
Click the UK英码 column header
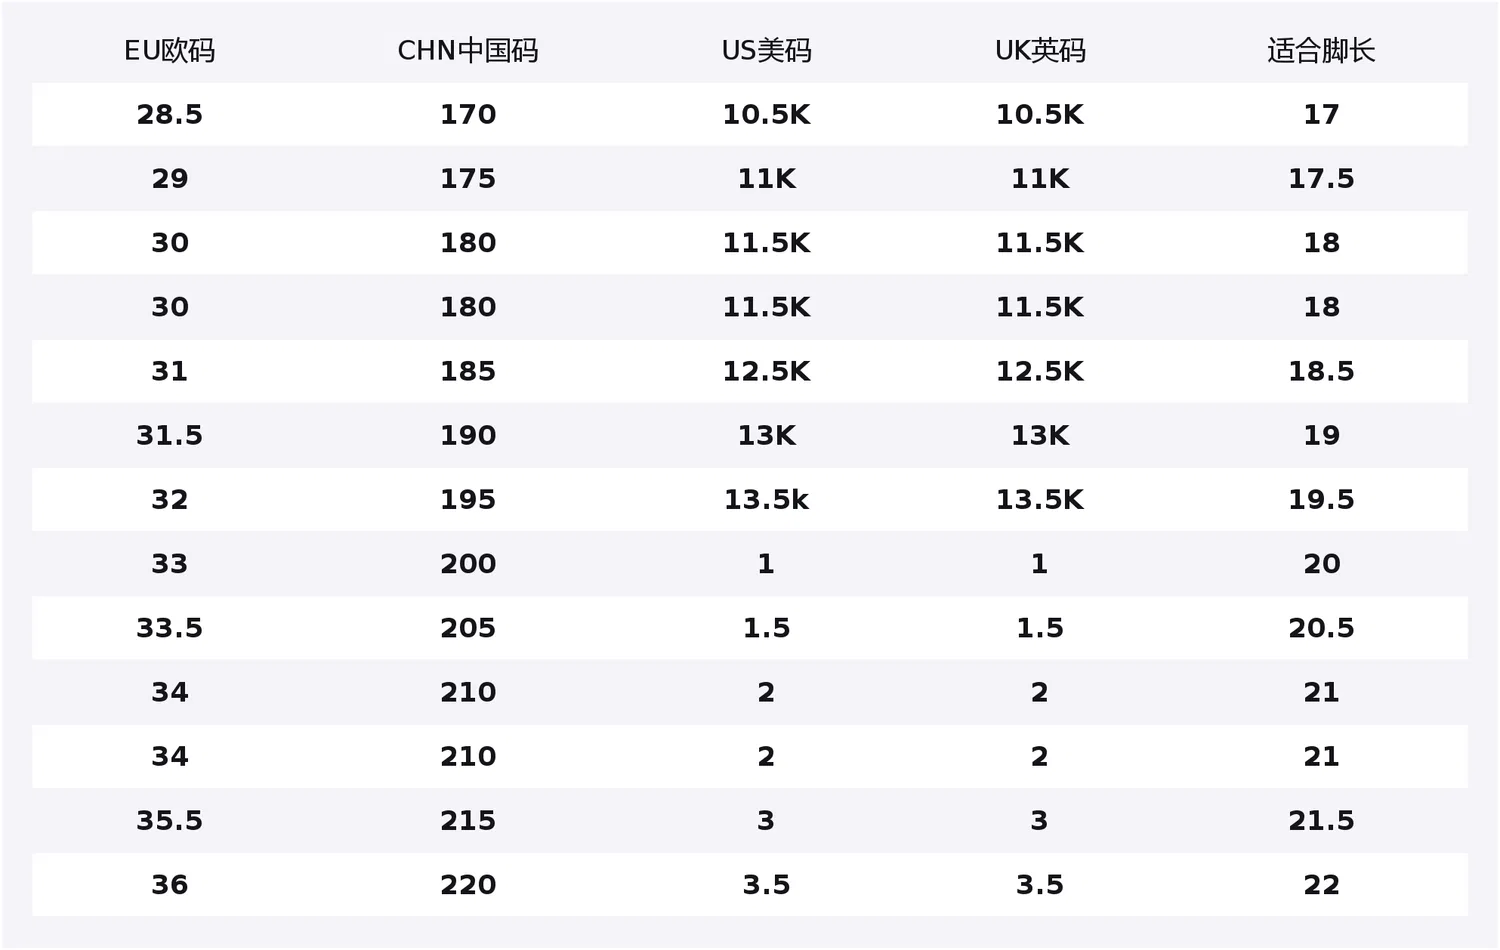(1040, 51)
